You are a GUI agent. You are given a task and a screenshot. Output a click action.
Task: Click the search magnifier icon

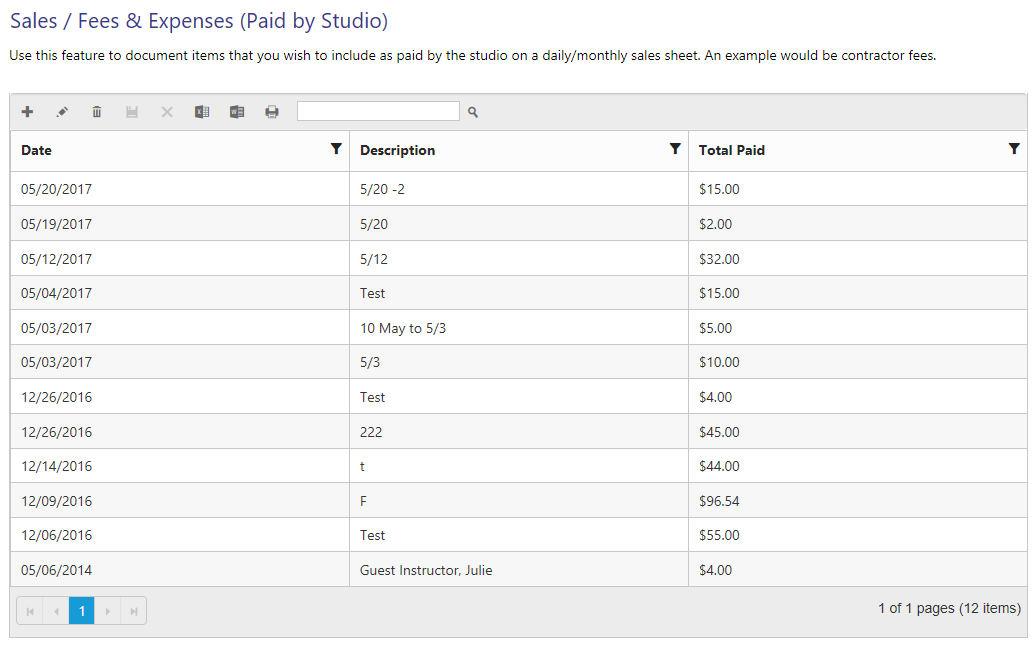(x=473, y=112)
